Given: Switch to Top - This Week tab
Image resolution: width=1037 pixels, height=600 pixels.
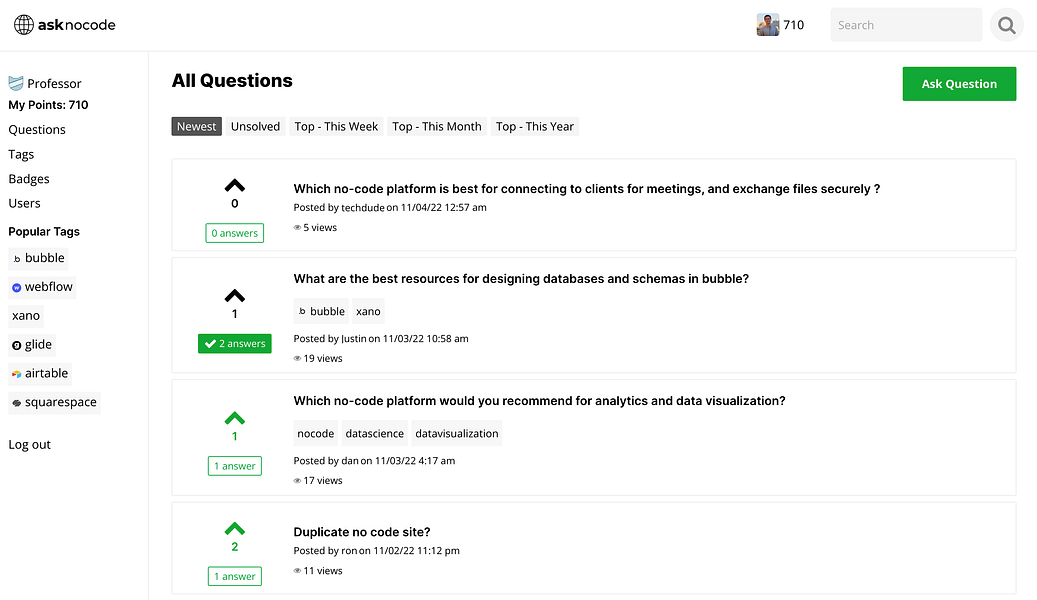Looking at the screenshot, I should pyautogui.click(x=336, y=126).
